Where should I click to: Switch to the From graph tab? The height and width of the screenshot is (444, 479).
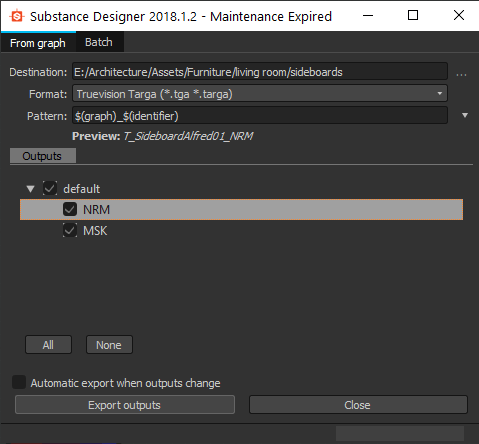38,43
